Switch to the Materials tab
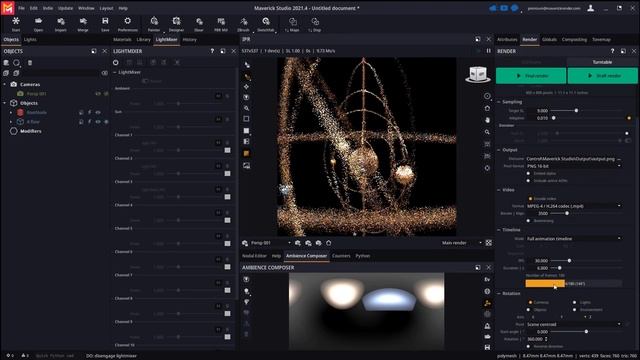The height and width of the screenshot is (360, 640). click(122, 40)
